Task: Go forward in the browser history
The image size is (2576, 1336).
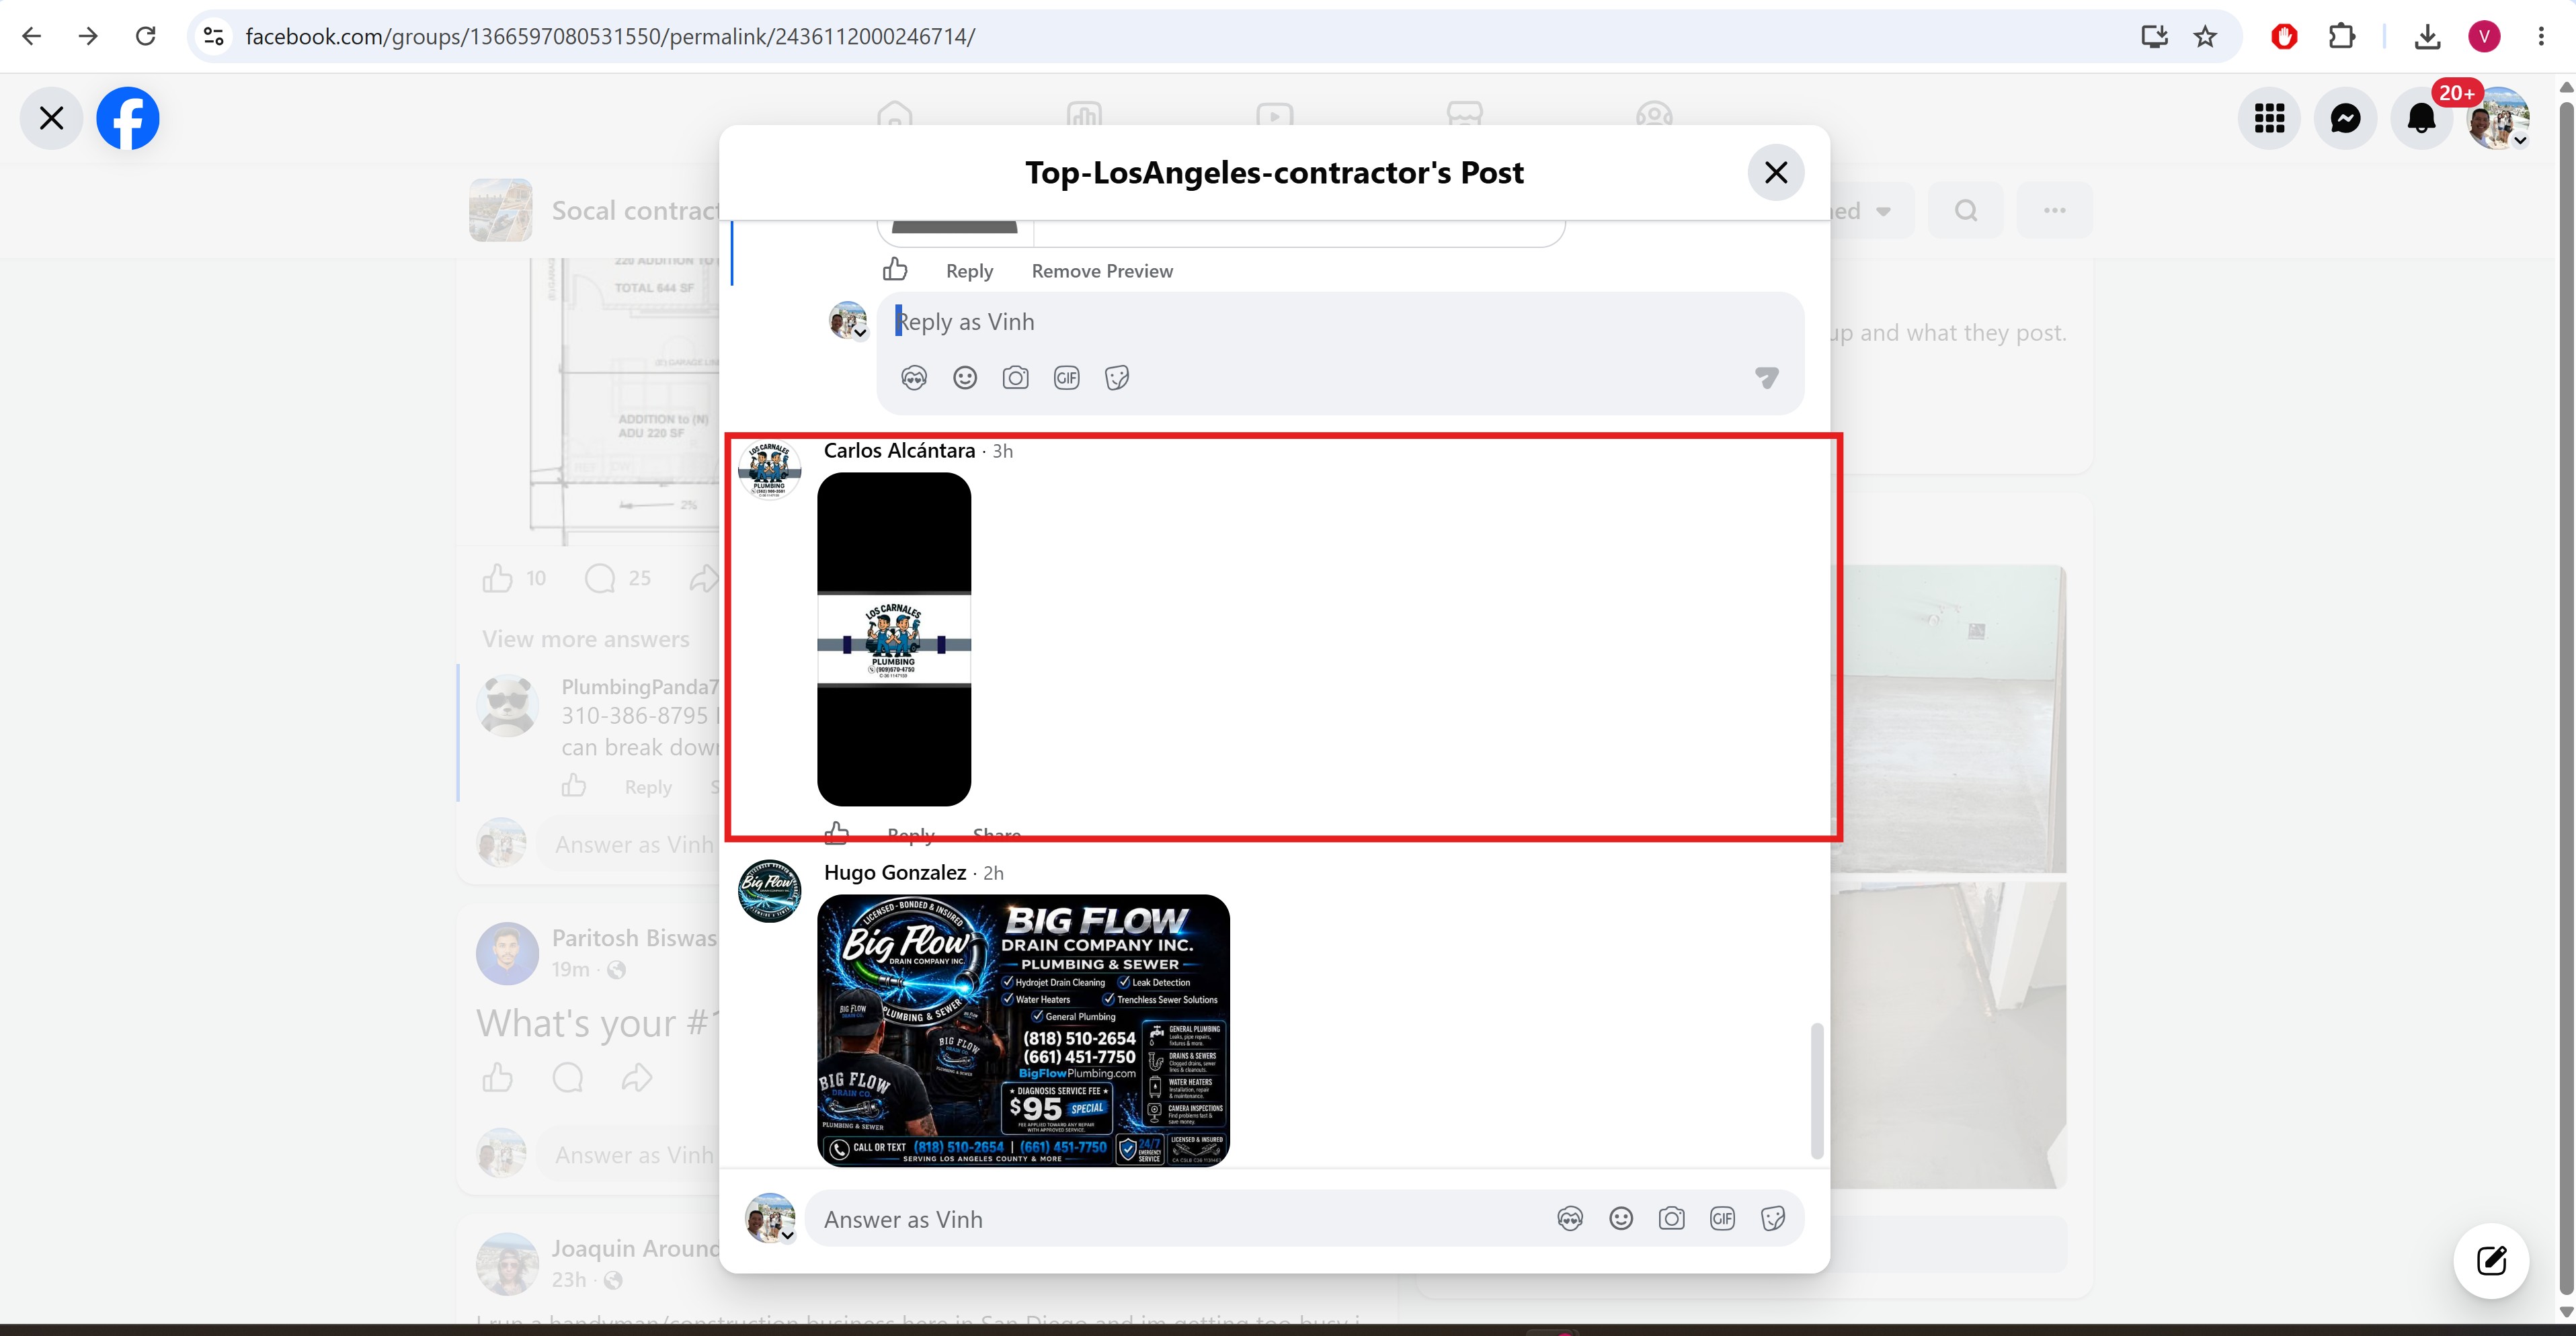Action: 89,36
